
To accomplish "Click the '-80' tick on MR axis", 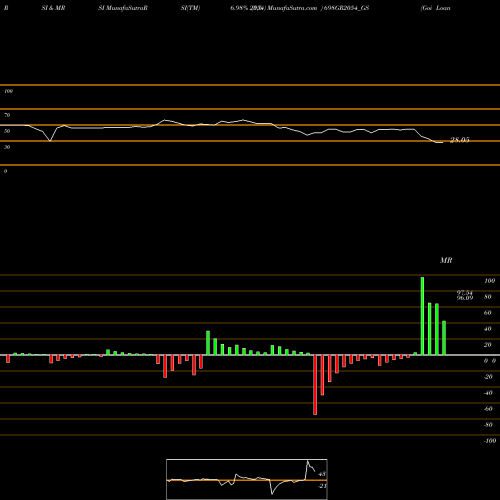I will pyautogui.click(x=488, y=425).
